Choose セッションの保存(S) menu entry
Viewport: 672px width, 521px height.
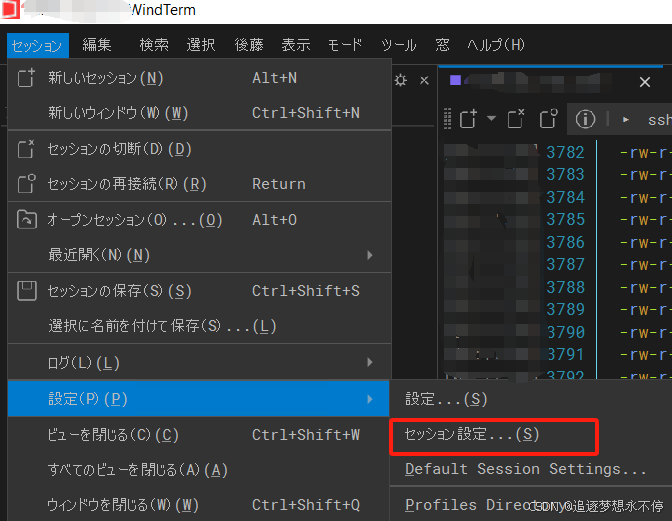pos(200,291)
